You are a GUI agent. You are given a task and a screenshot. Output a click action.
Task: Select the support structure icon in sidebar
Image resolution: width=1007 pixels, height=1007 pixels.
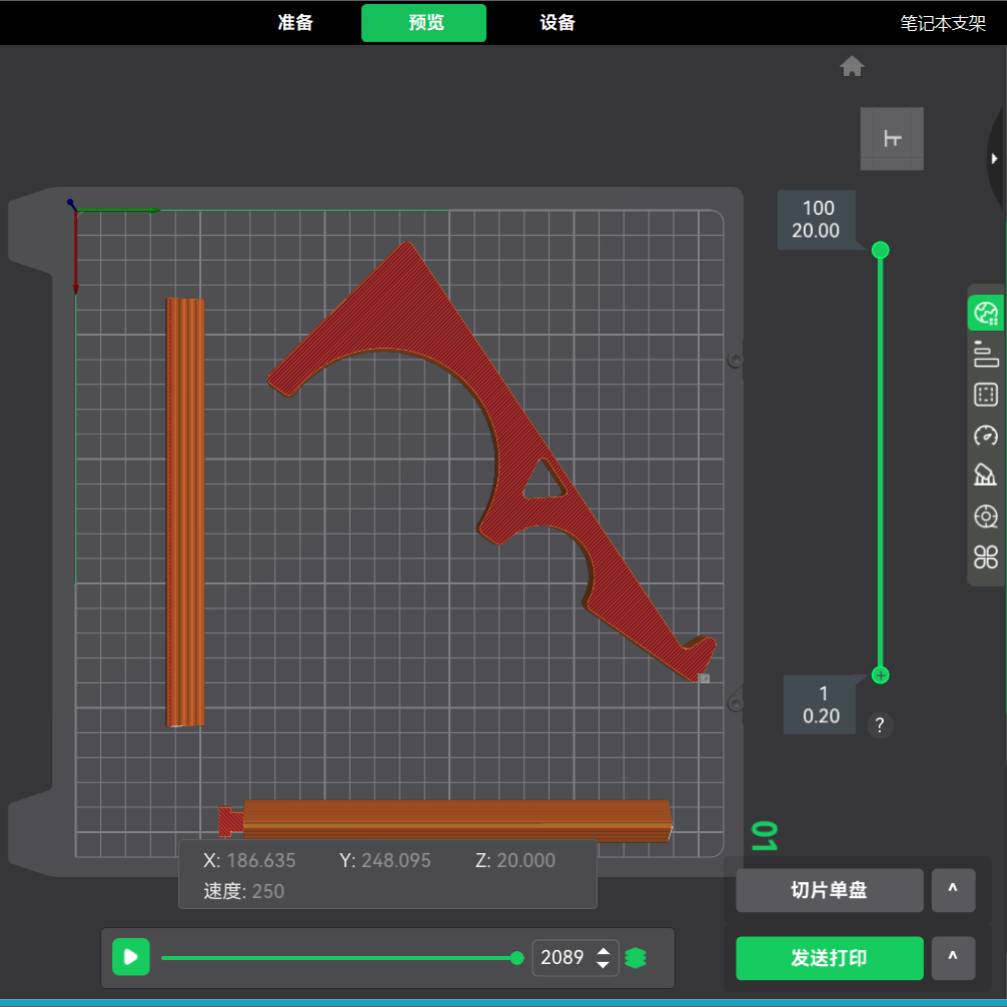986,475
